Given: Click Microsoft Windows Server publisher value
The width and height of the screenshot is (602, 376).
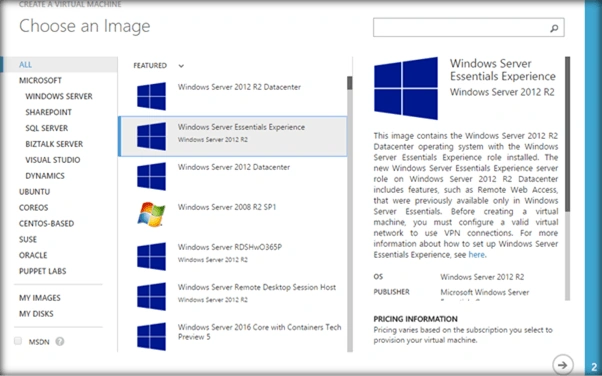Looking at the screenshot, I should (485, 292).
